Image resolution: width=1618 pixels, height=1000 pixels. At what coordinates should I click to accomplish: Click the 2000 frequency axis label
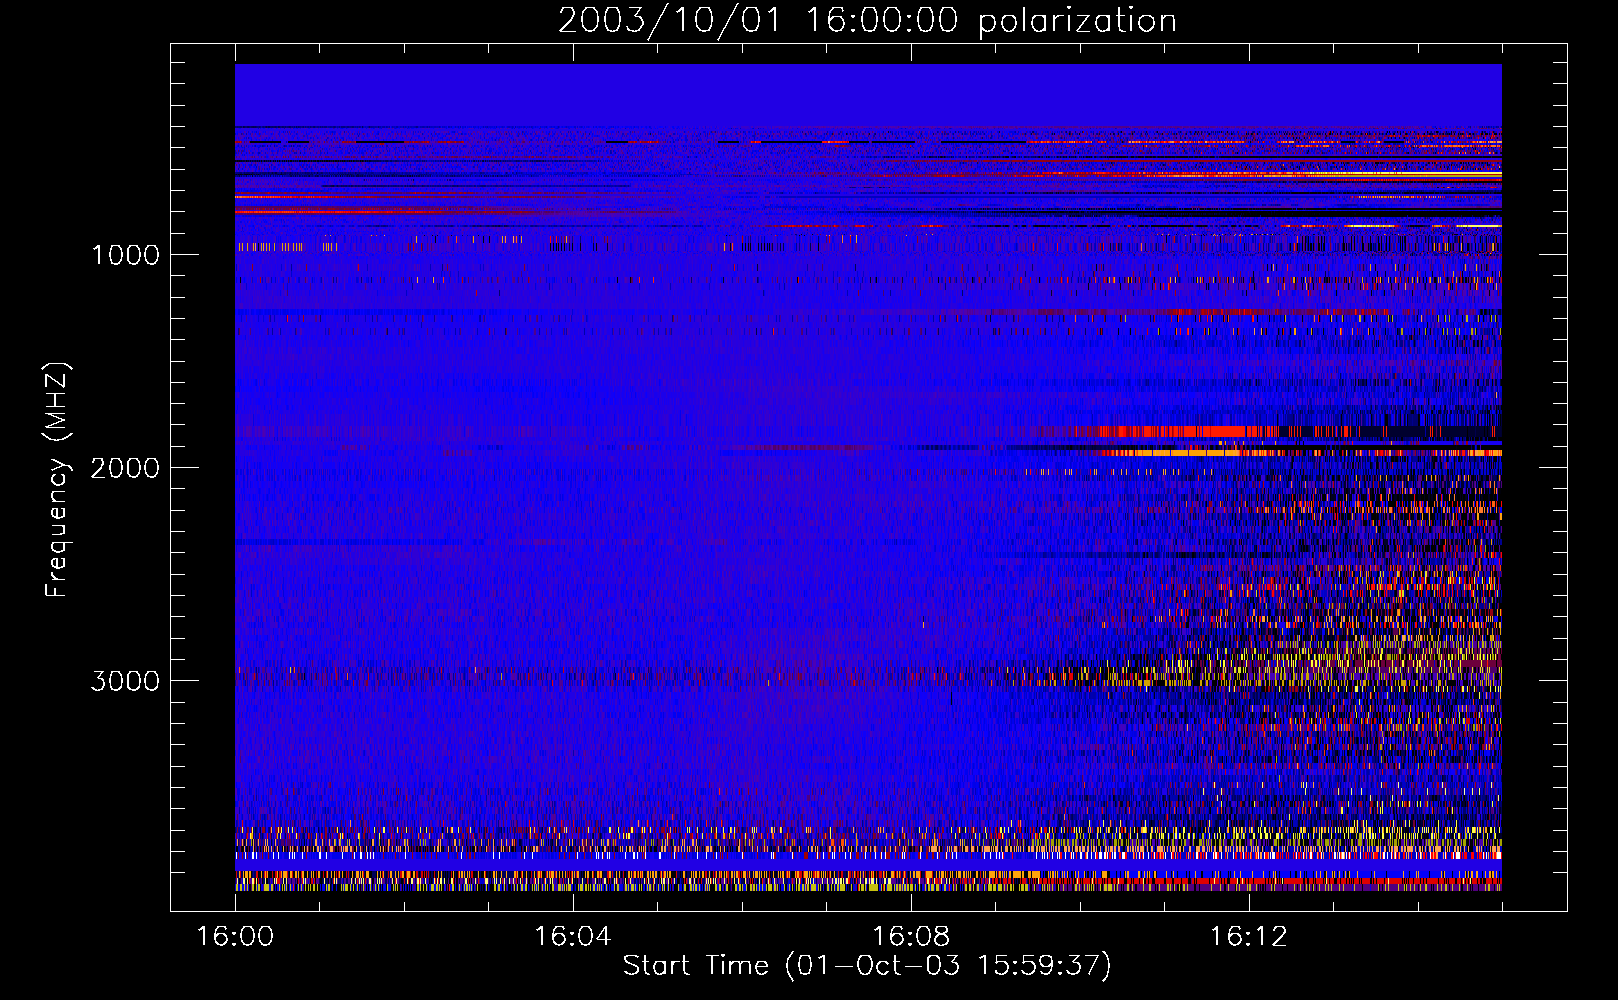[125, 468]
